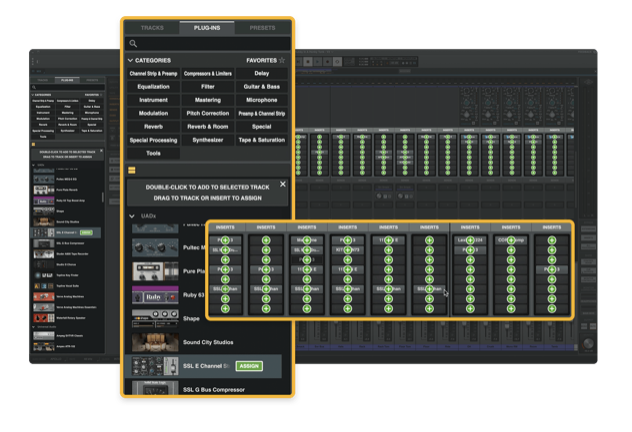Click plus icon on the COF comp insert slot

[x=511, y=240]
